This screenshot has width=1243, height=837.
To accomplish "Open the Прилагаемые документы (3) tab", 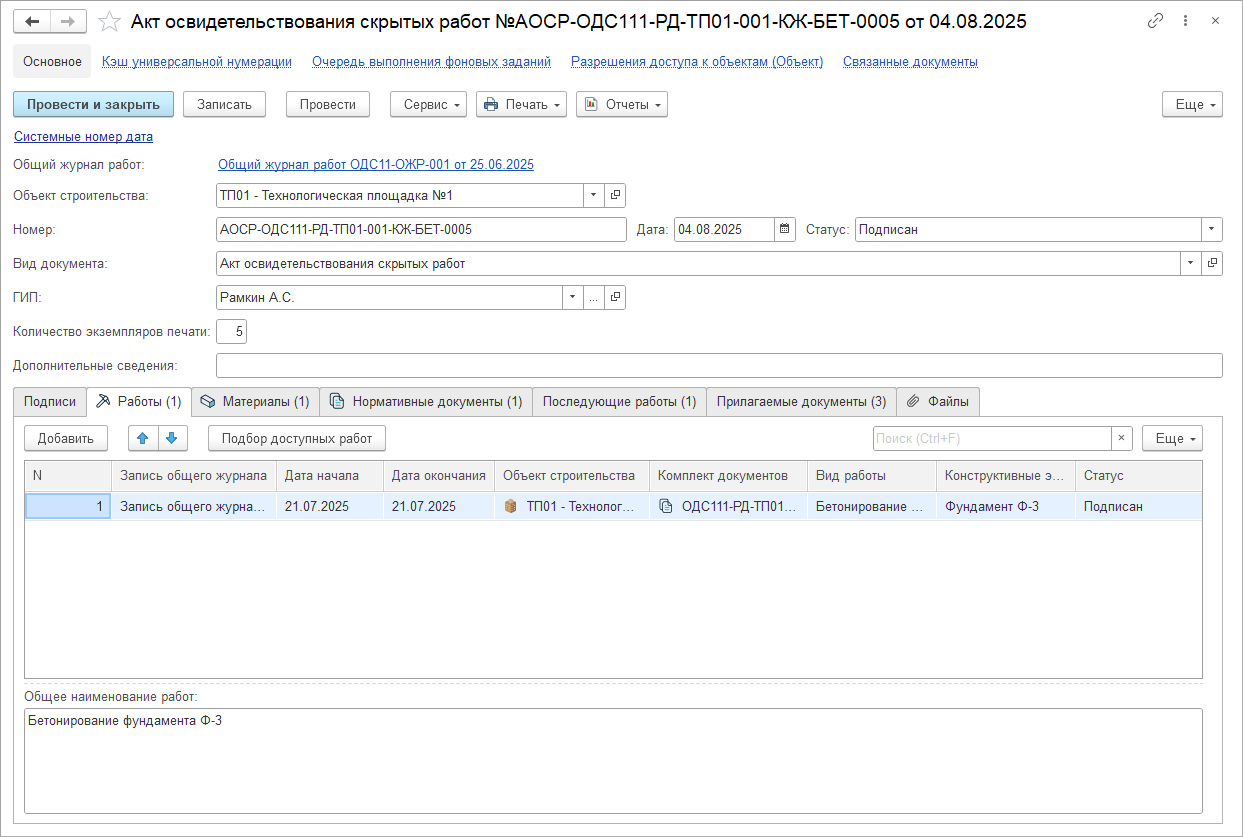I will (x=801, y=401).
